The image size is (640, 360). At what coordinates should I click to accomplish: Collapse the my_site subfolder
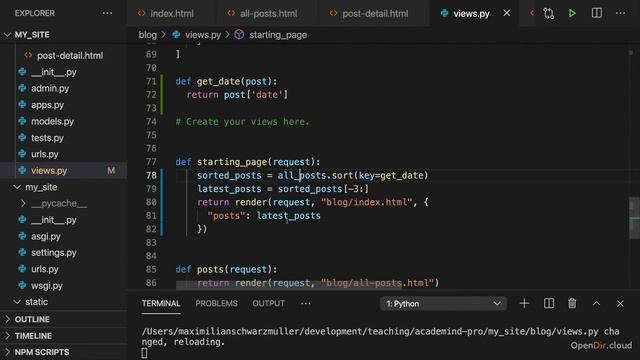(x=64, y=187)
